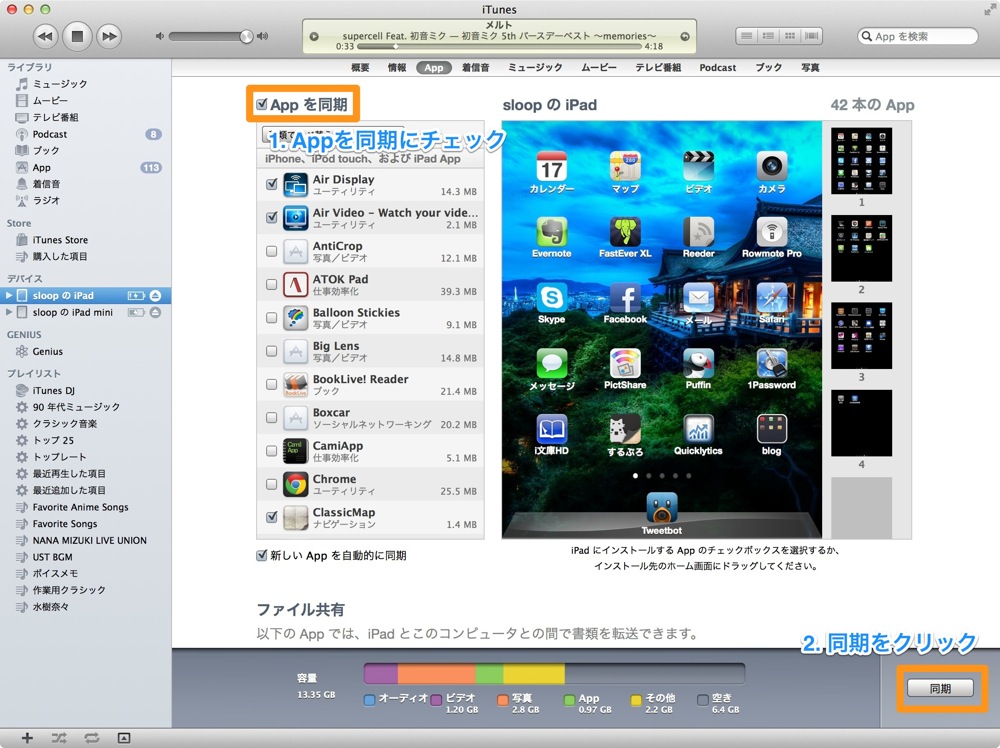The height and width of the screenshot is (748, 1000).
Task: Click the Evernote icon on iPad screen
Action: [x=552, y=232]
